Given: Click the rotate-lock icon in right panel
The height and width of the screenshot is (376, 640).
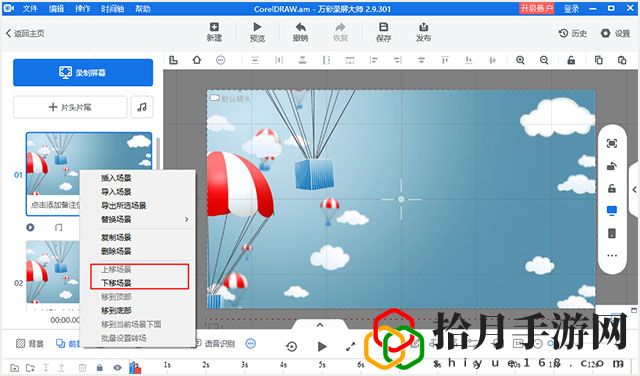Looking at the screenshot, I should click(x=611, y=166).
